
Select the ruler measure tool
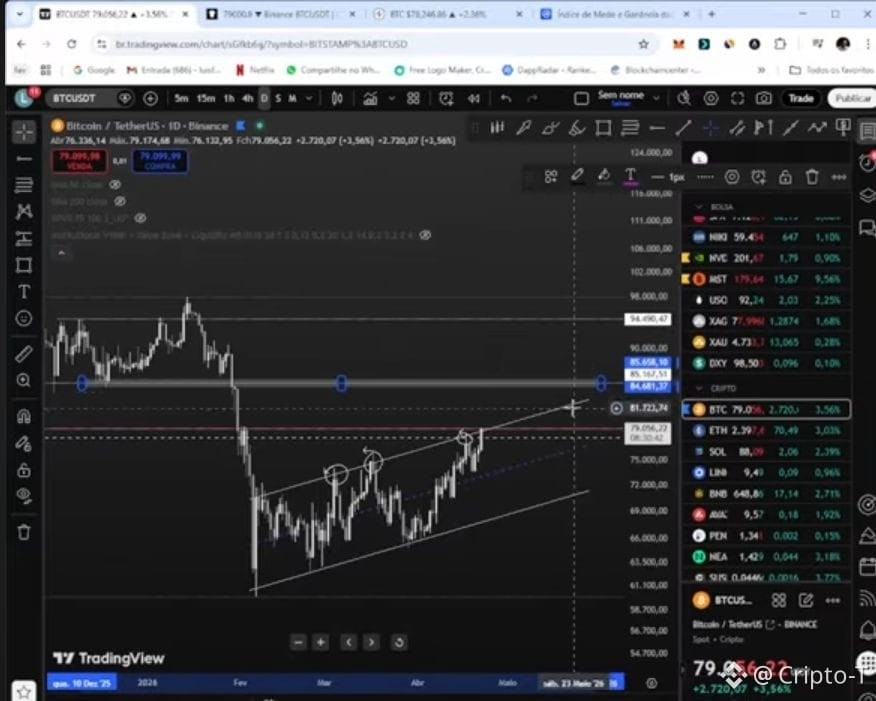click(x=23, y=354)
